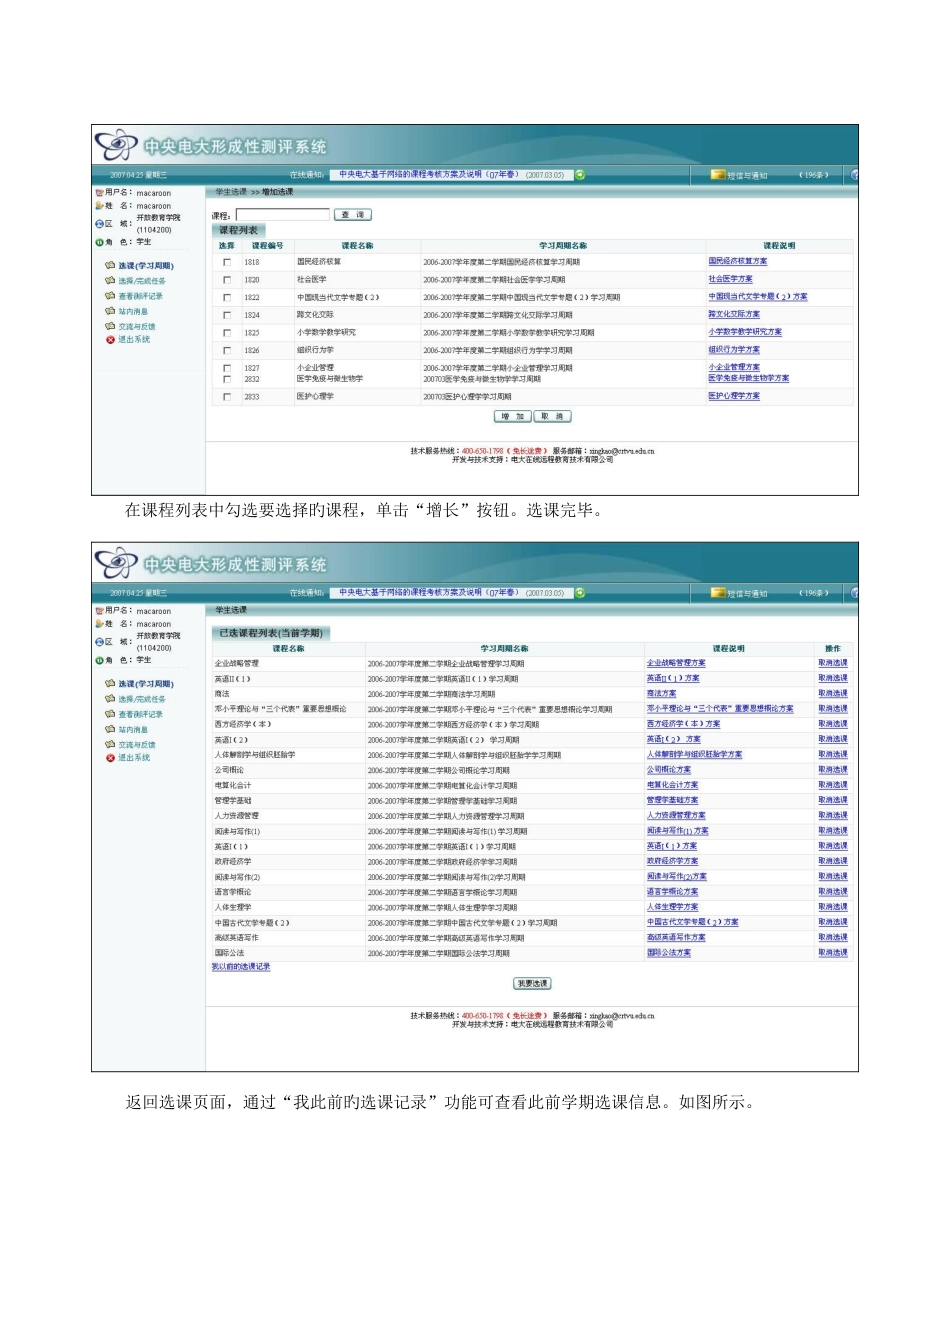The width and height of the screenshot is (950, 1344).
Task: Click the 查询 search button
Action: (x=352, y=215)
